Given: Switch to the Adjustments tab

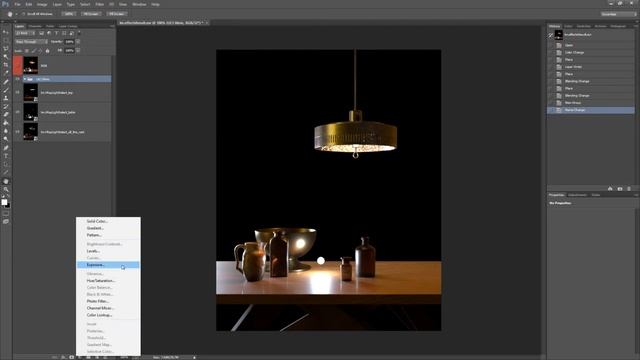Looking at the screenshot, I should click(x=577, y=195).
